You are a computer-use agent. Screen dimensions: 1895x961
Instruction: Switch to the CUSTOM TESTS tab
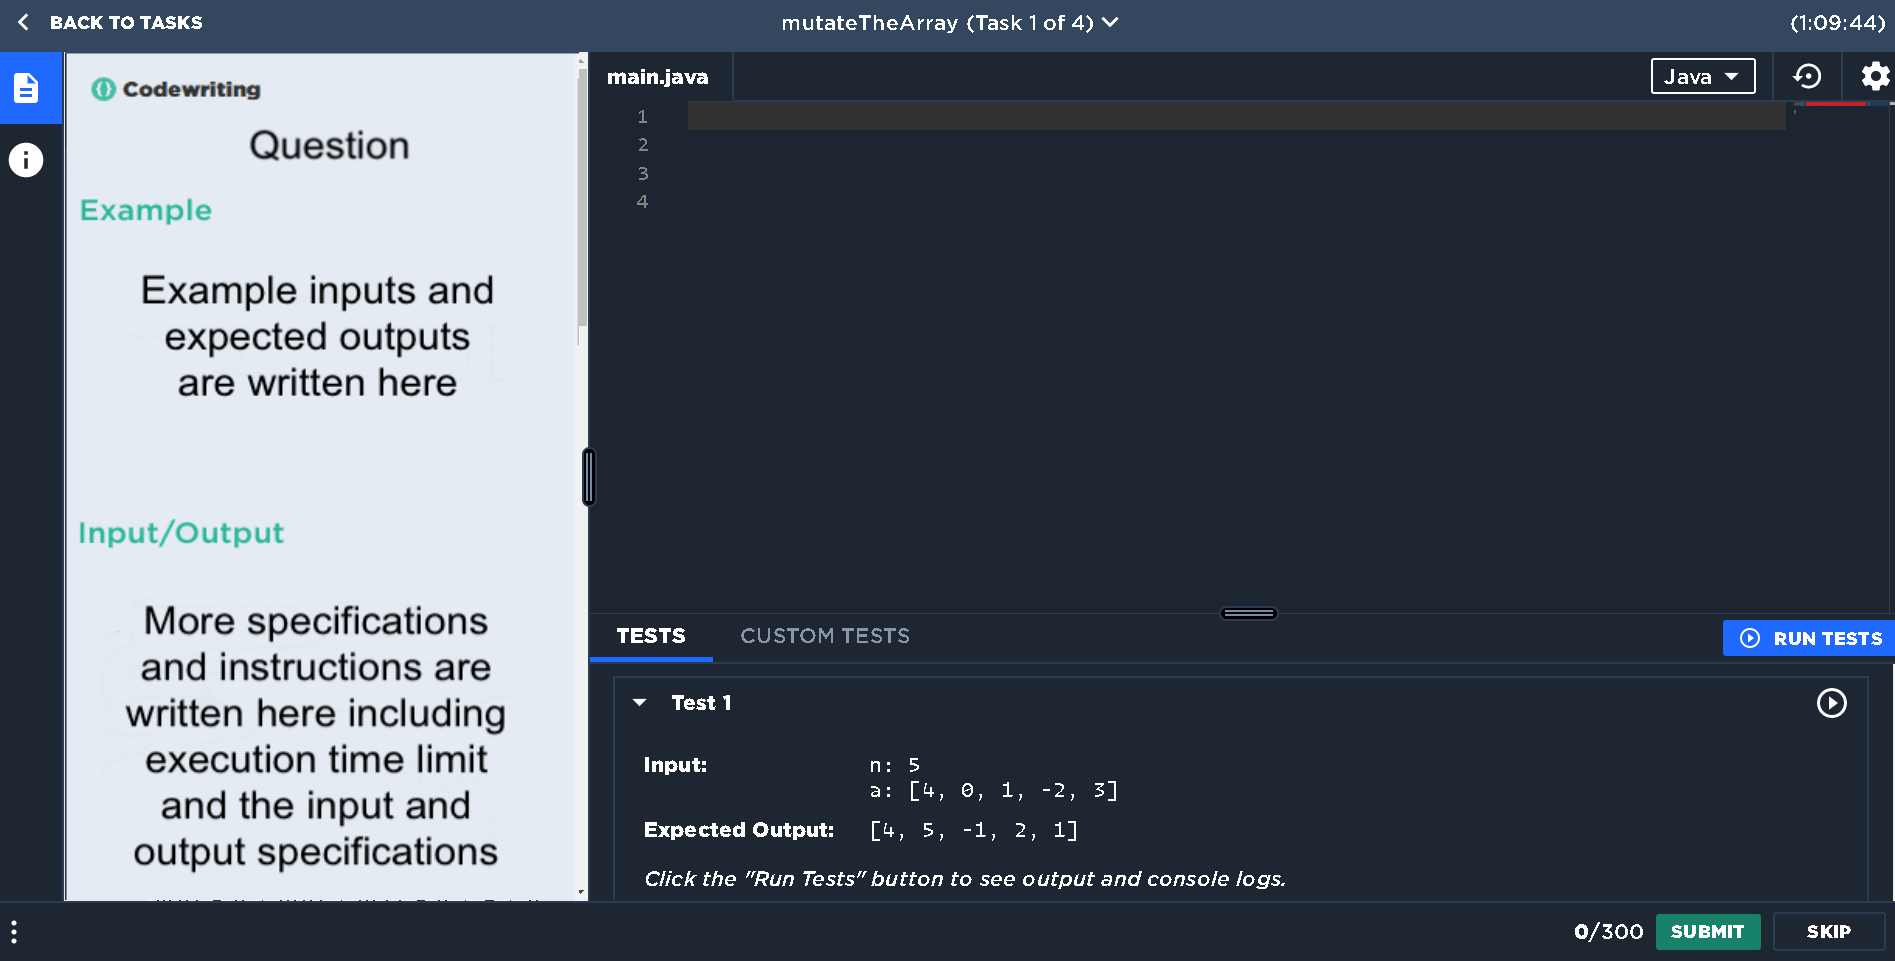[x=824, y=636]
